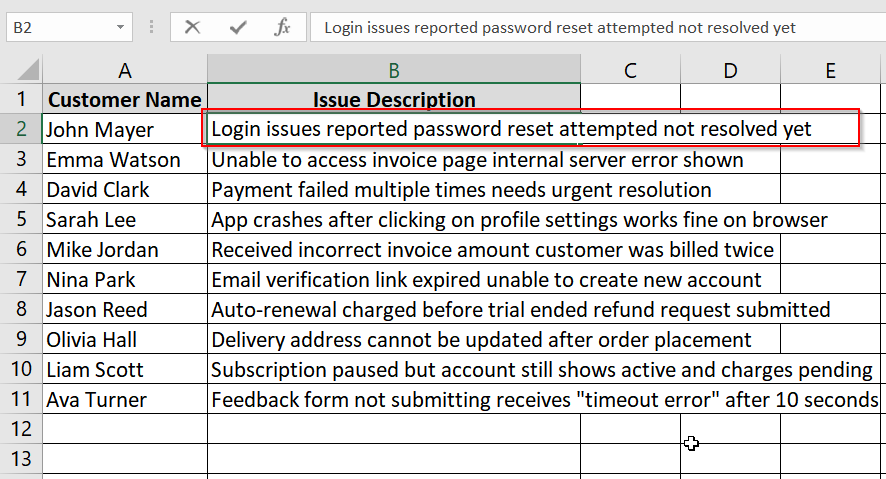886x479 pixels.
Task: Click the Customer Name header cell
Action: pos(125,99)
